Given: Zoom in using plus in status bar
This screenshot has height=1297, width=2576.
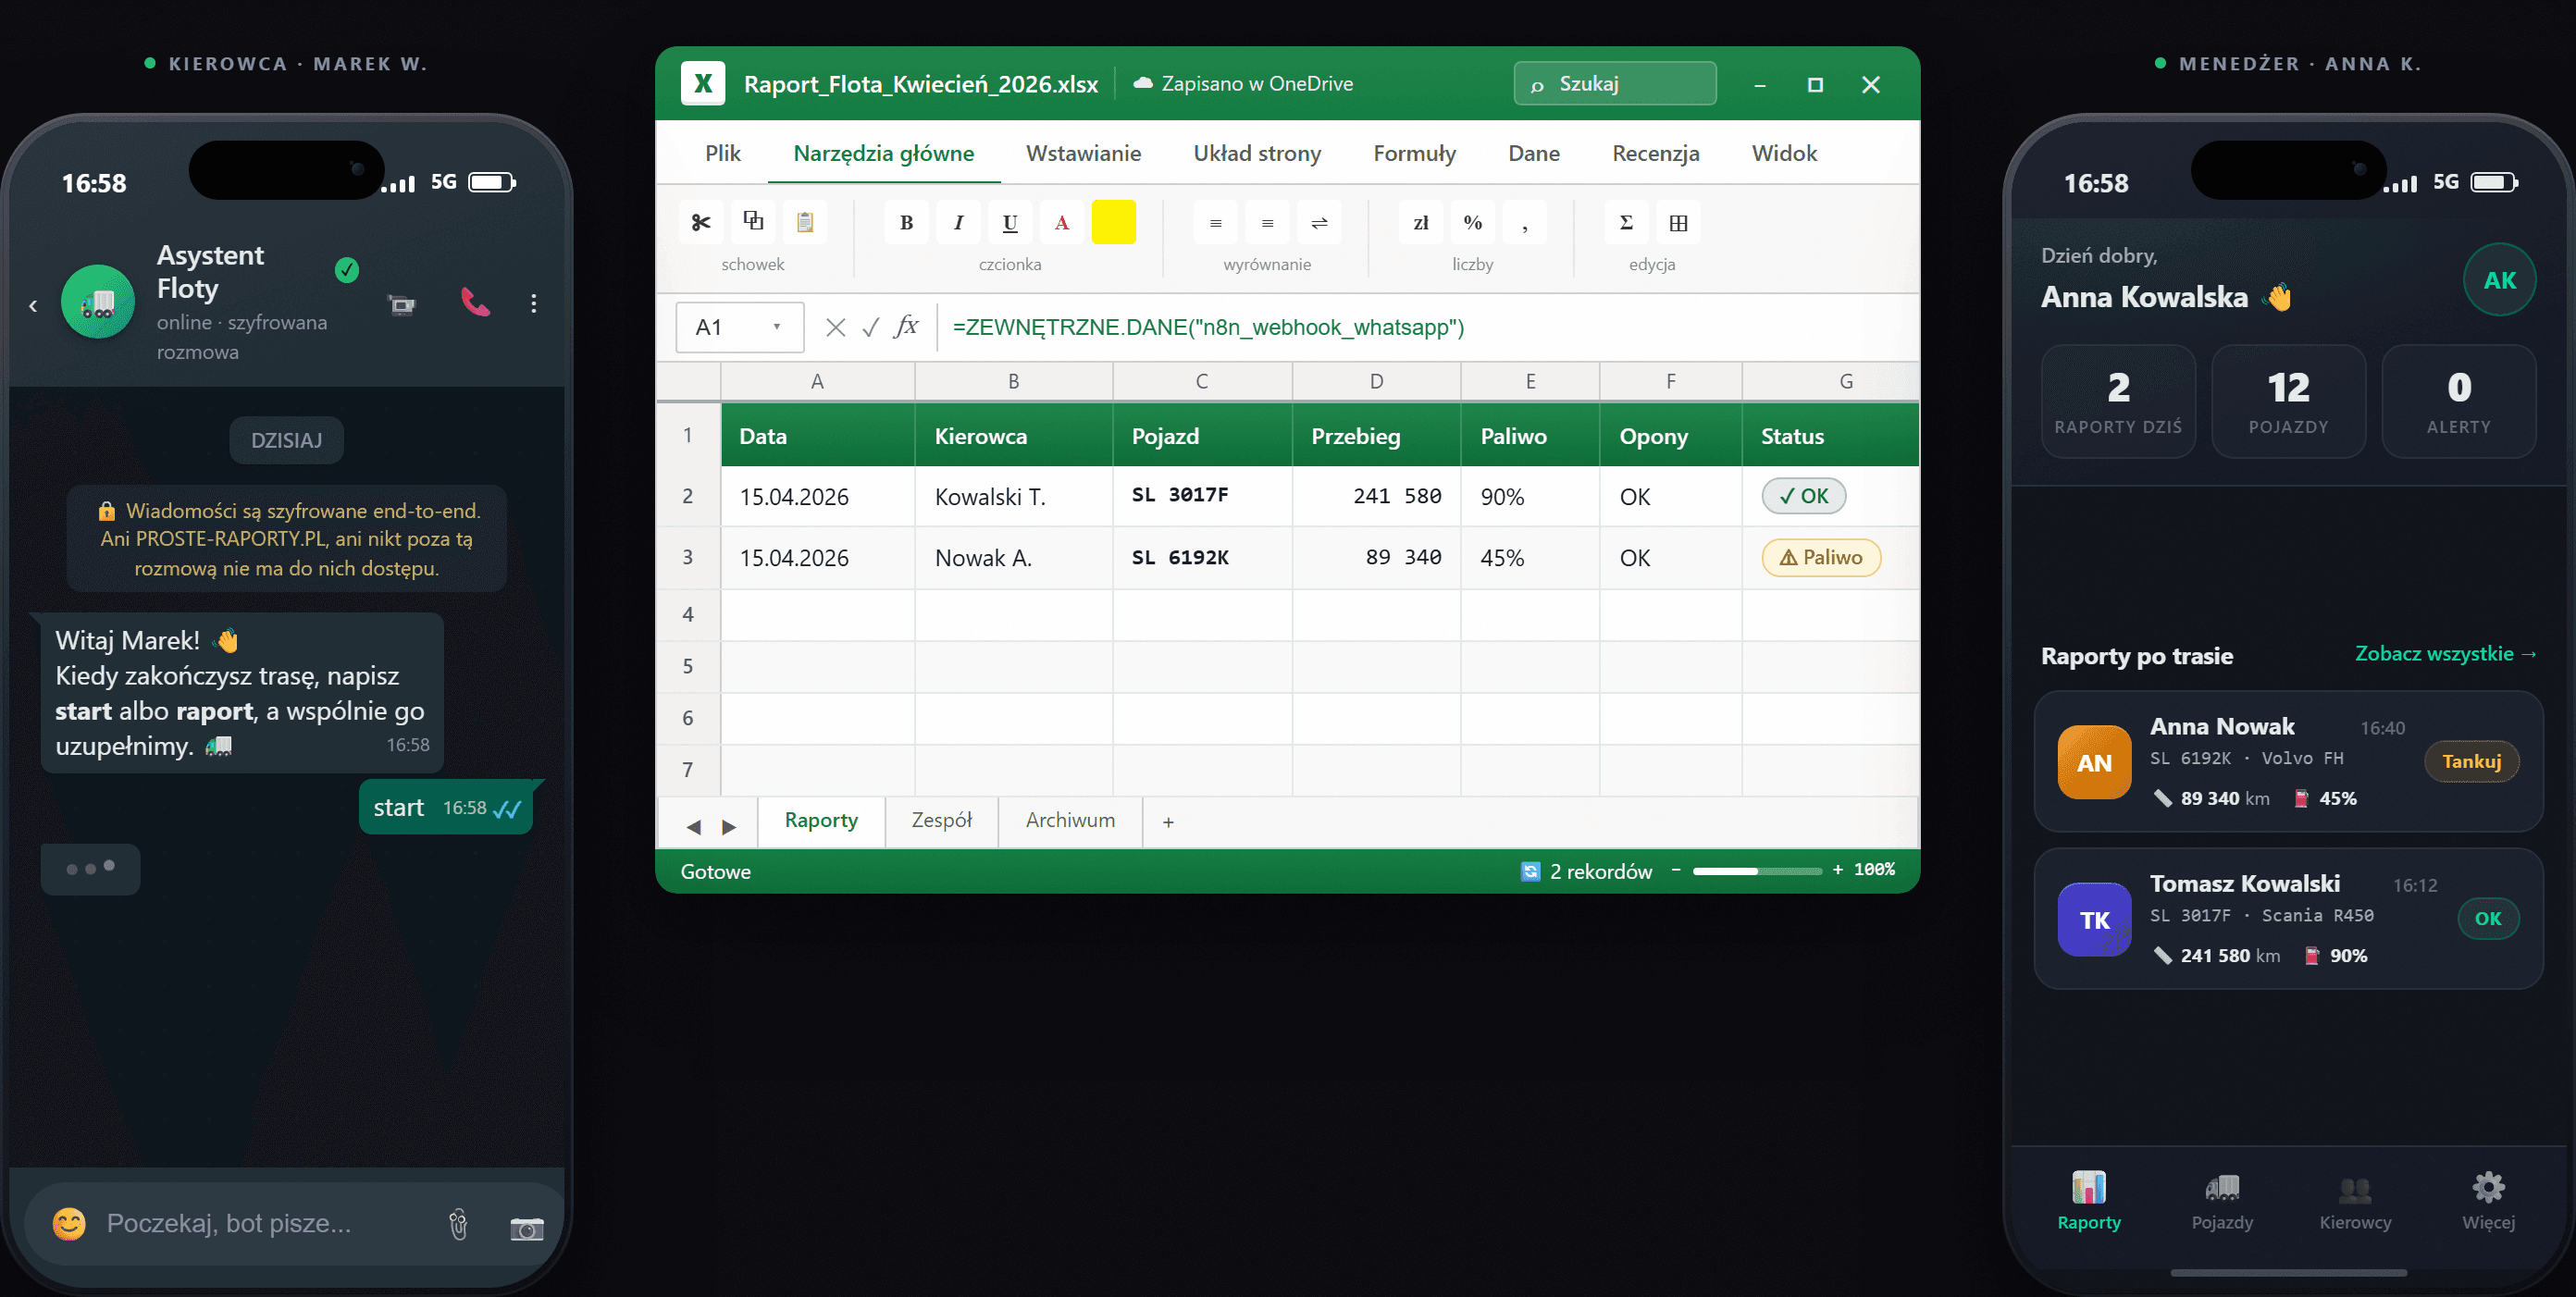Looking at the screenshot, I should tap(1838, 870).
